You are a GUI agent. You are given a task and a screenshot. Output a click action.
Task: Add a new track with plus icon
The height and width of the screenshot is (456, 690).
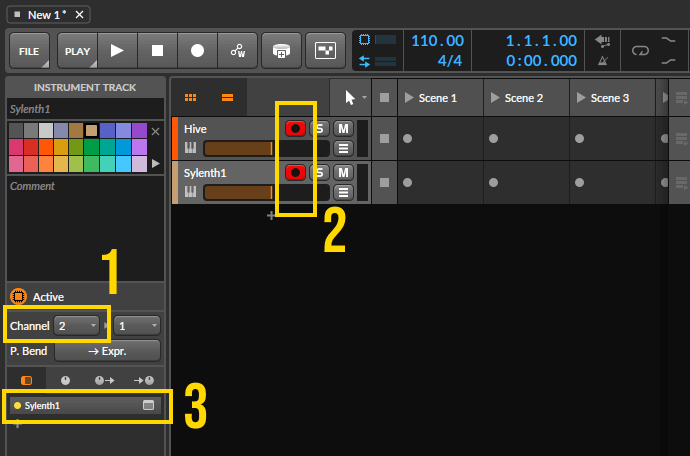[x=271, y=215]
